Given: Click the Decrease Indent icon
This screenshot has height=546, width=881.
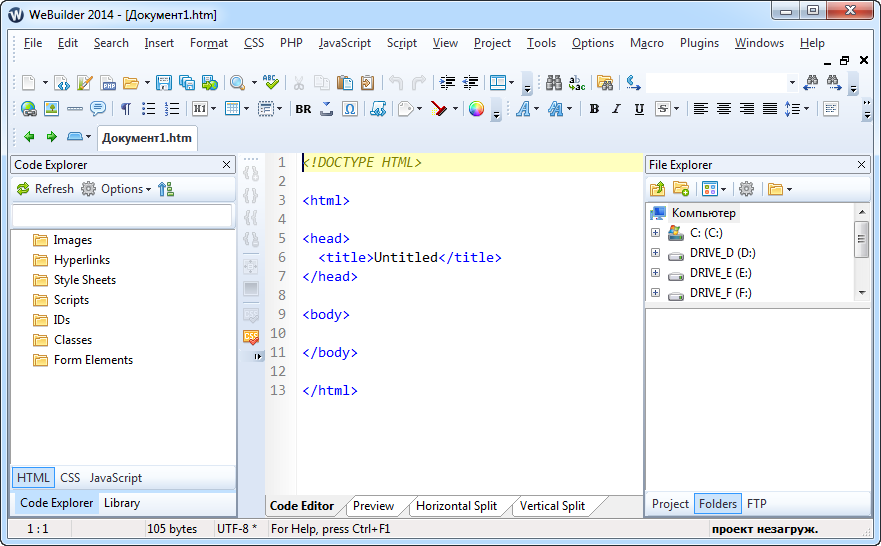Looking at the screenshot, I should point(470,83).
